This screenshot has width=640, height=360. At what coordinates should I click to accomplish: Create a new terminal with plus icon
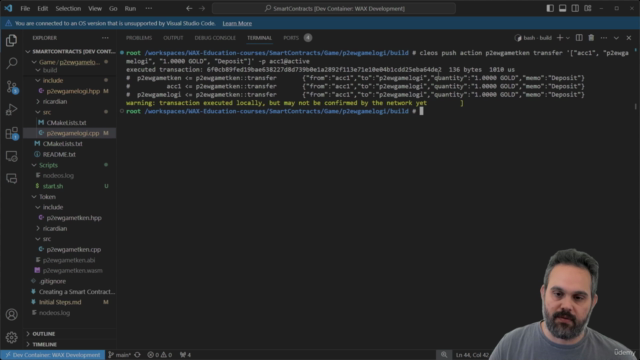pyautogui.click(x=560, y=38)
